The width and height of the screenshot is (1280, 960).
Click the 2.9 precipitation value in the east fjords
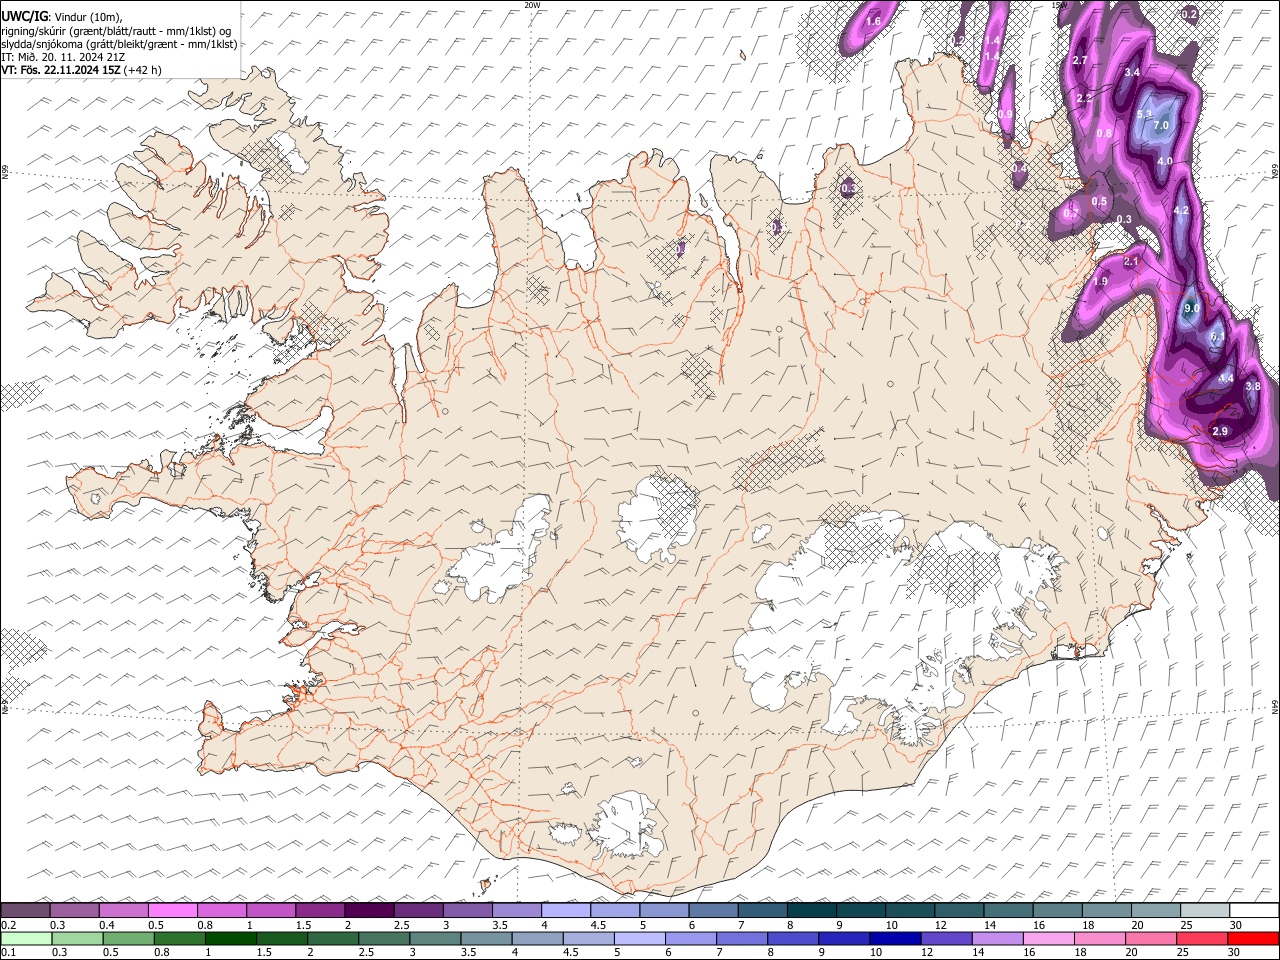[x=1220, y=431]
